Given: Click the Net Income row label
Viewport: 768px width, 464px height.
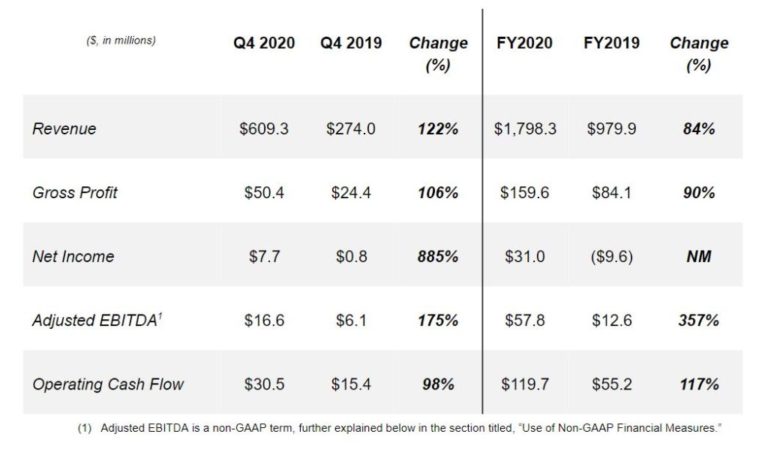Looking at the screenshot, I should [x=73, y=256].
